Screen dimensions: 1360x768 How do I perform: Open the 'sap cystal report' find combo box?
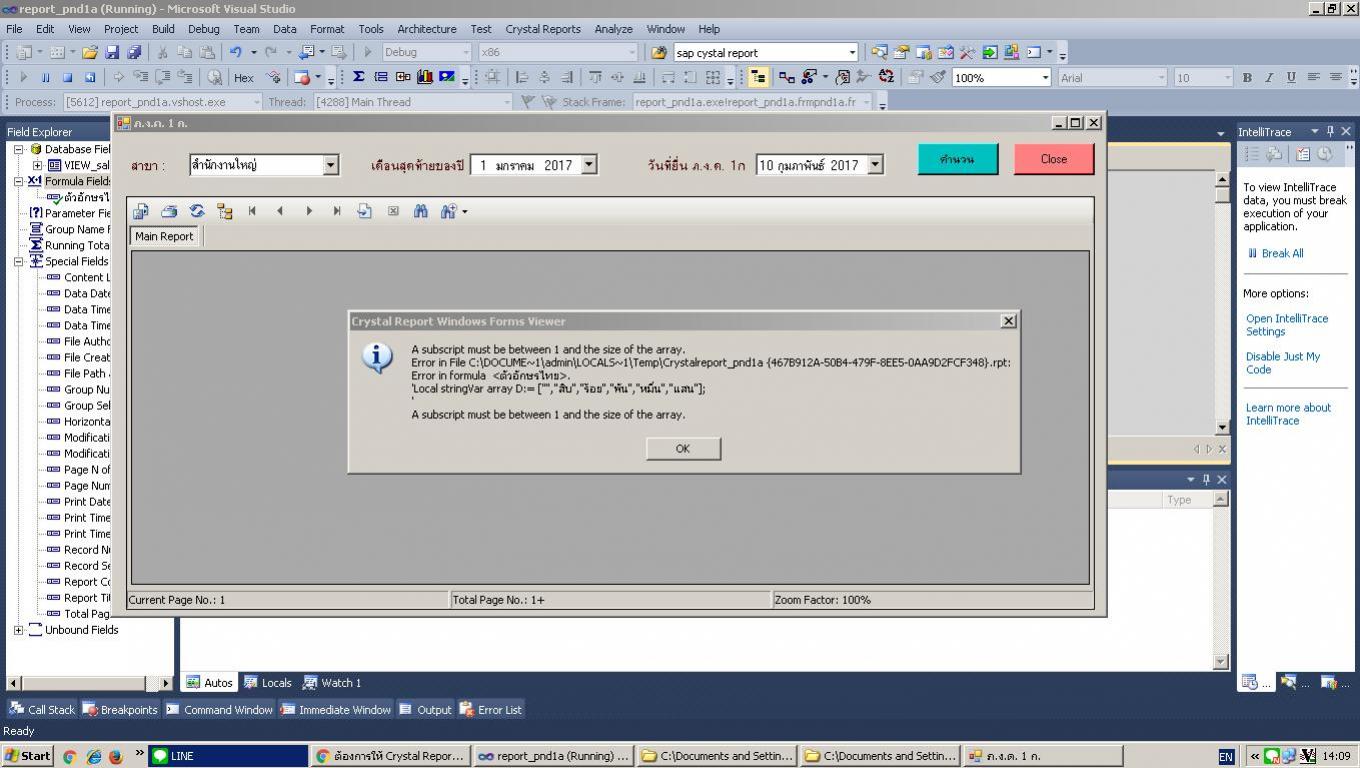tap(766, 53)
